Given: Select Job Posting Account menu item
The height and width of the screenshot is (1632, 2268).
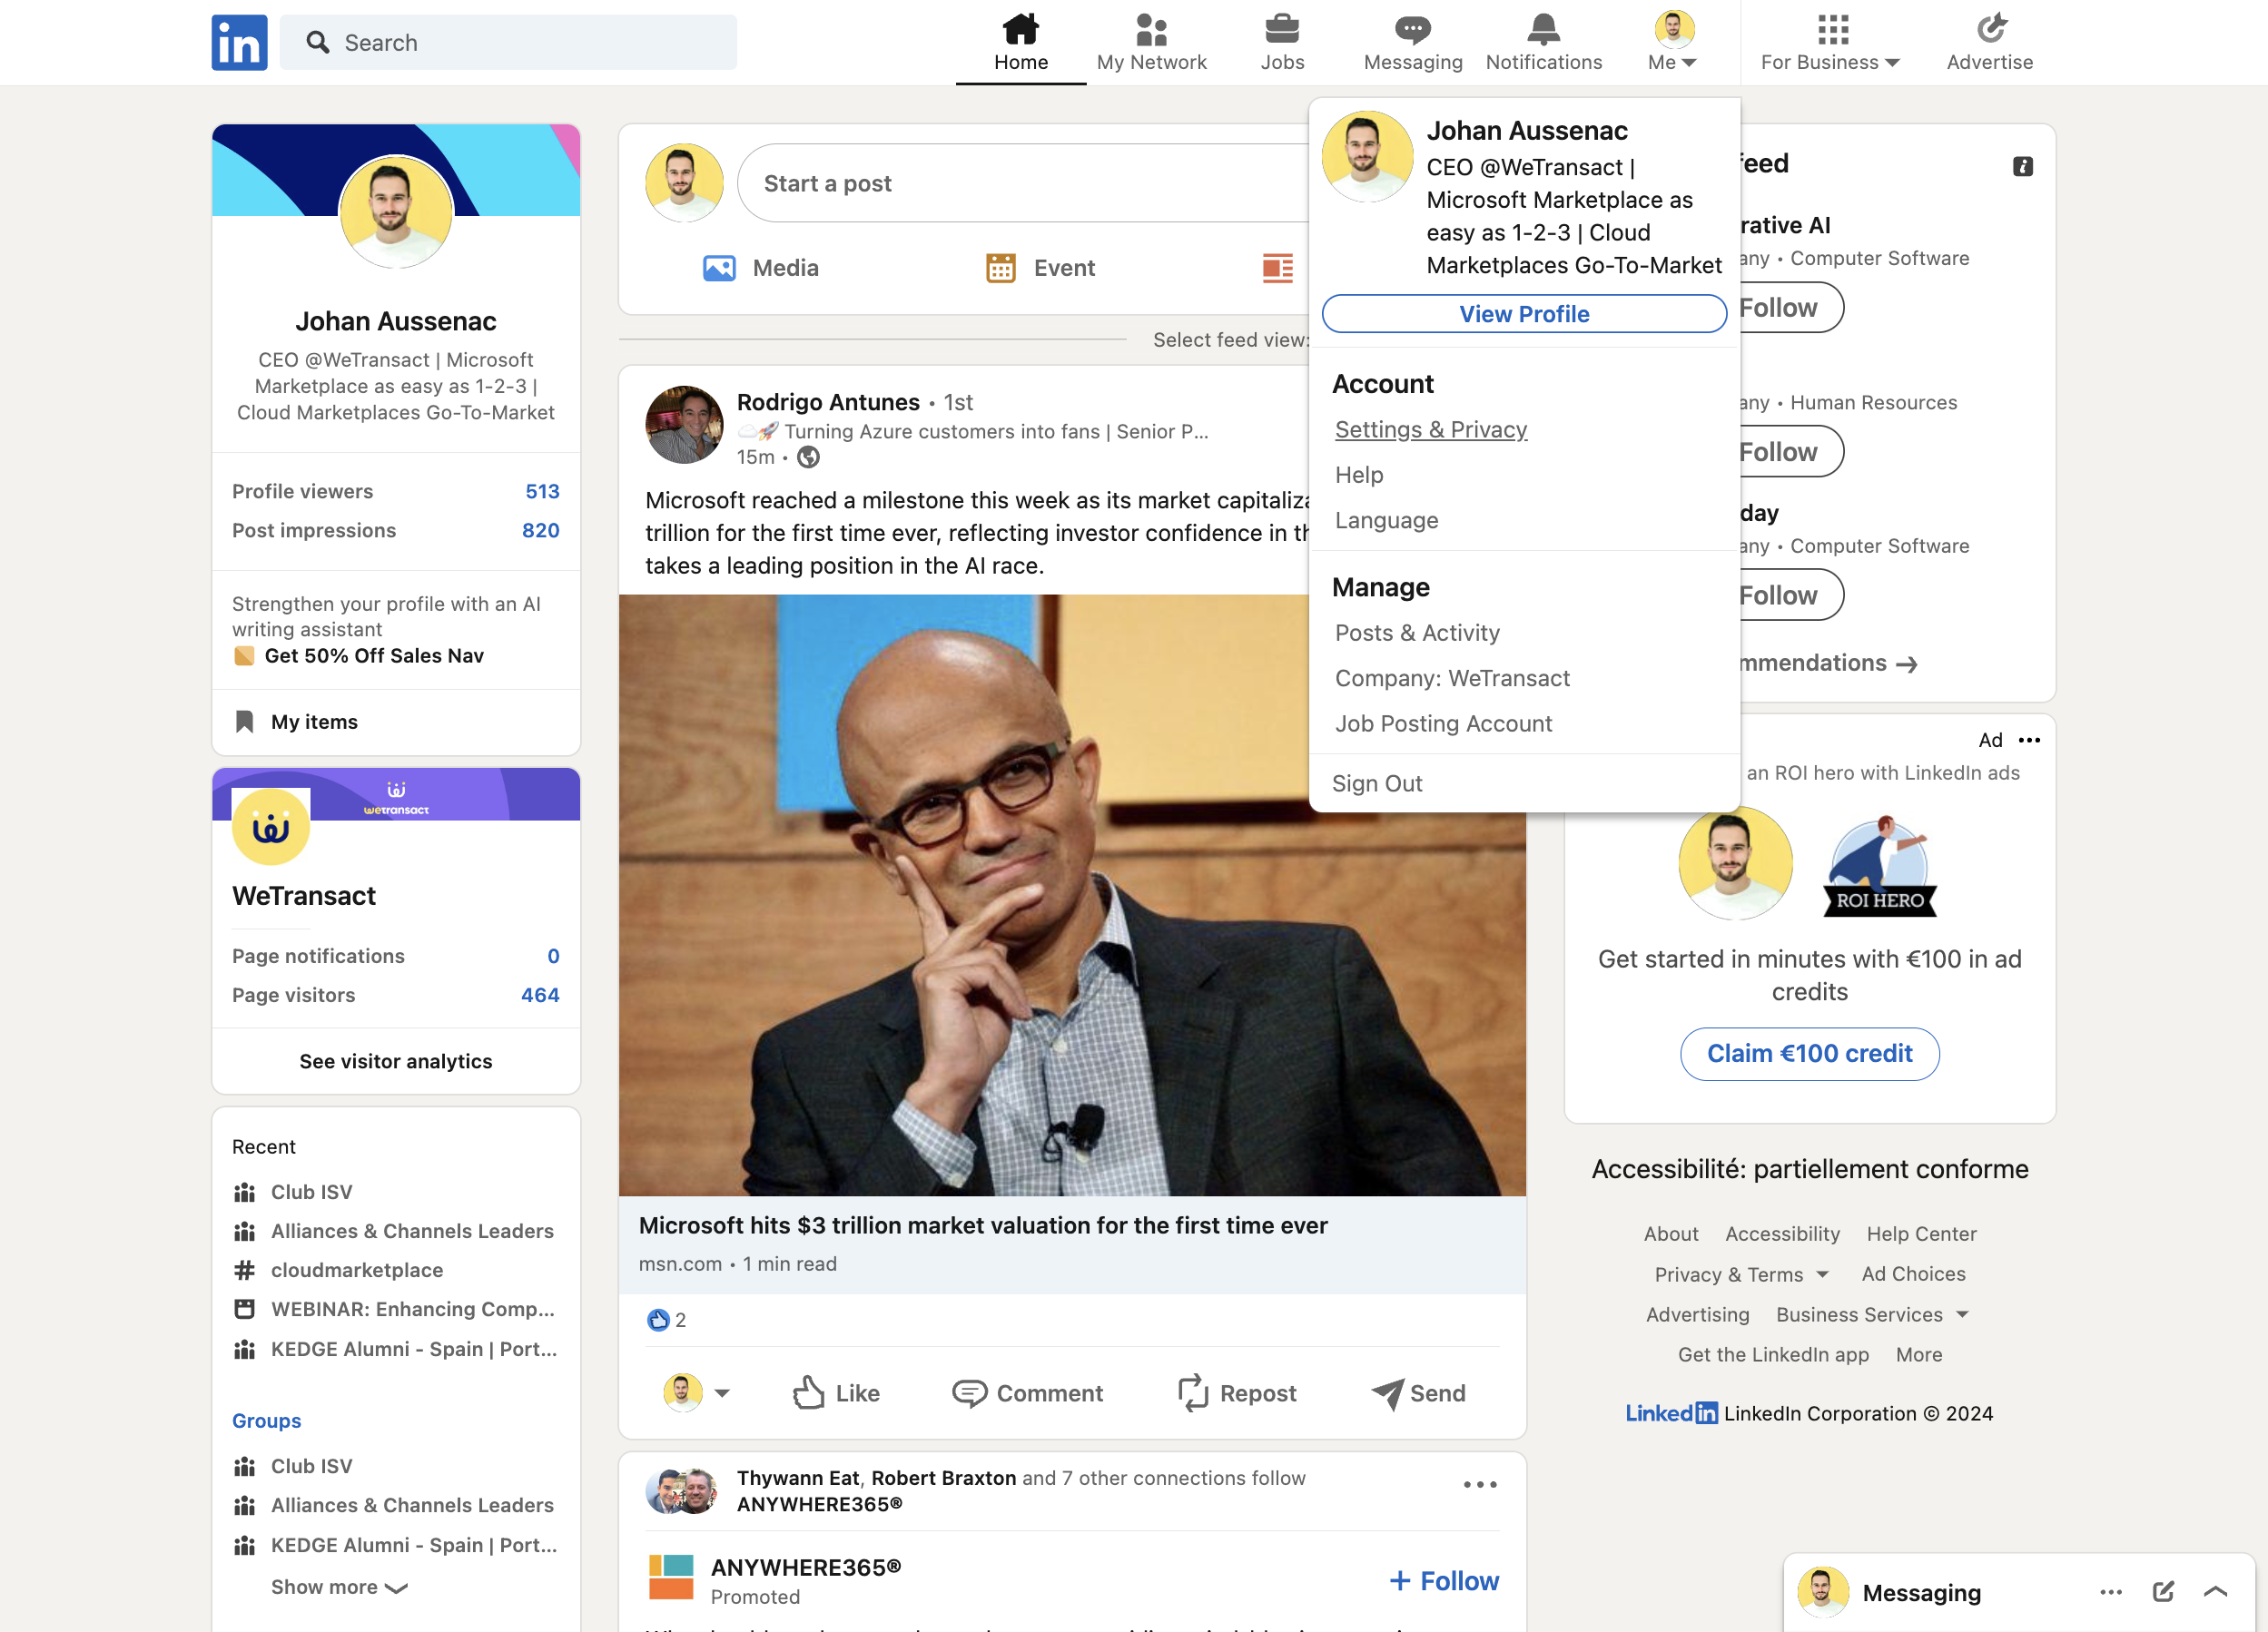Looking at the screenshot, I should point(1443,723).
